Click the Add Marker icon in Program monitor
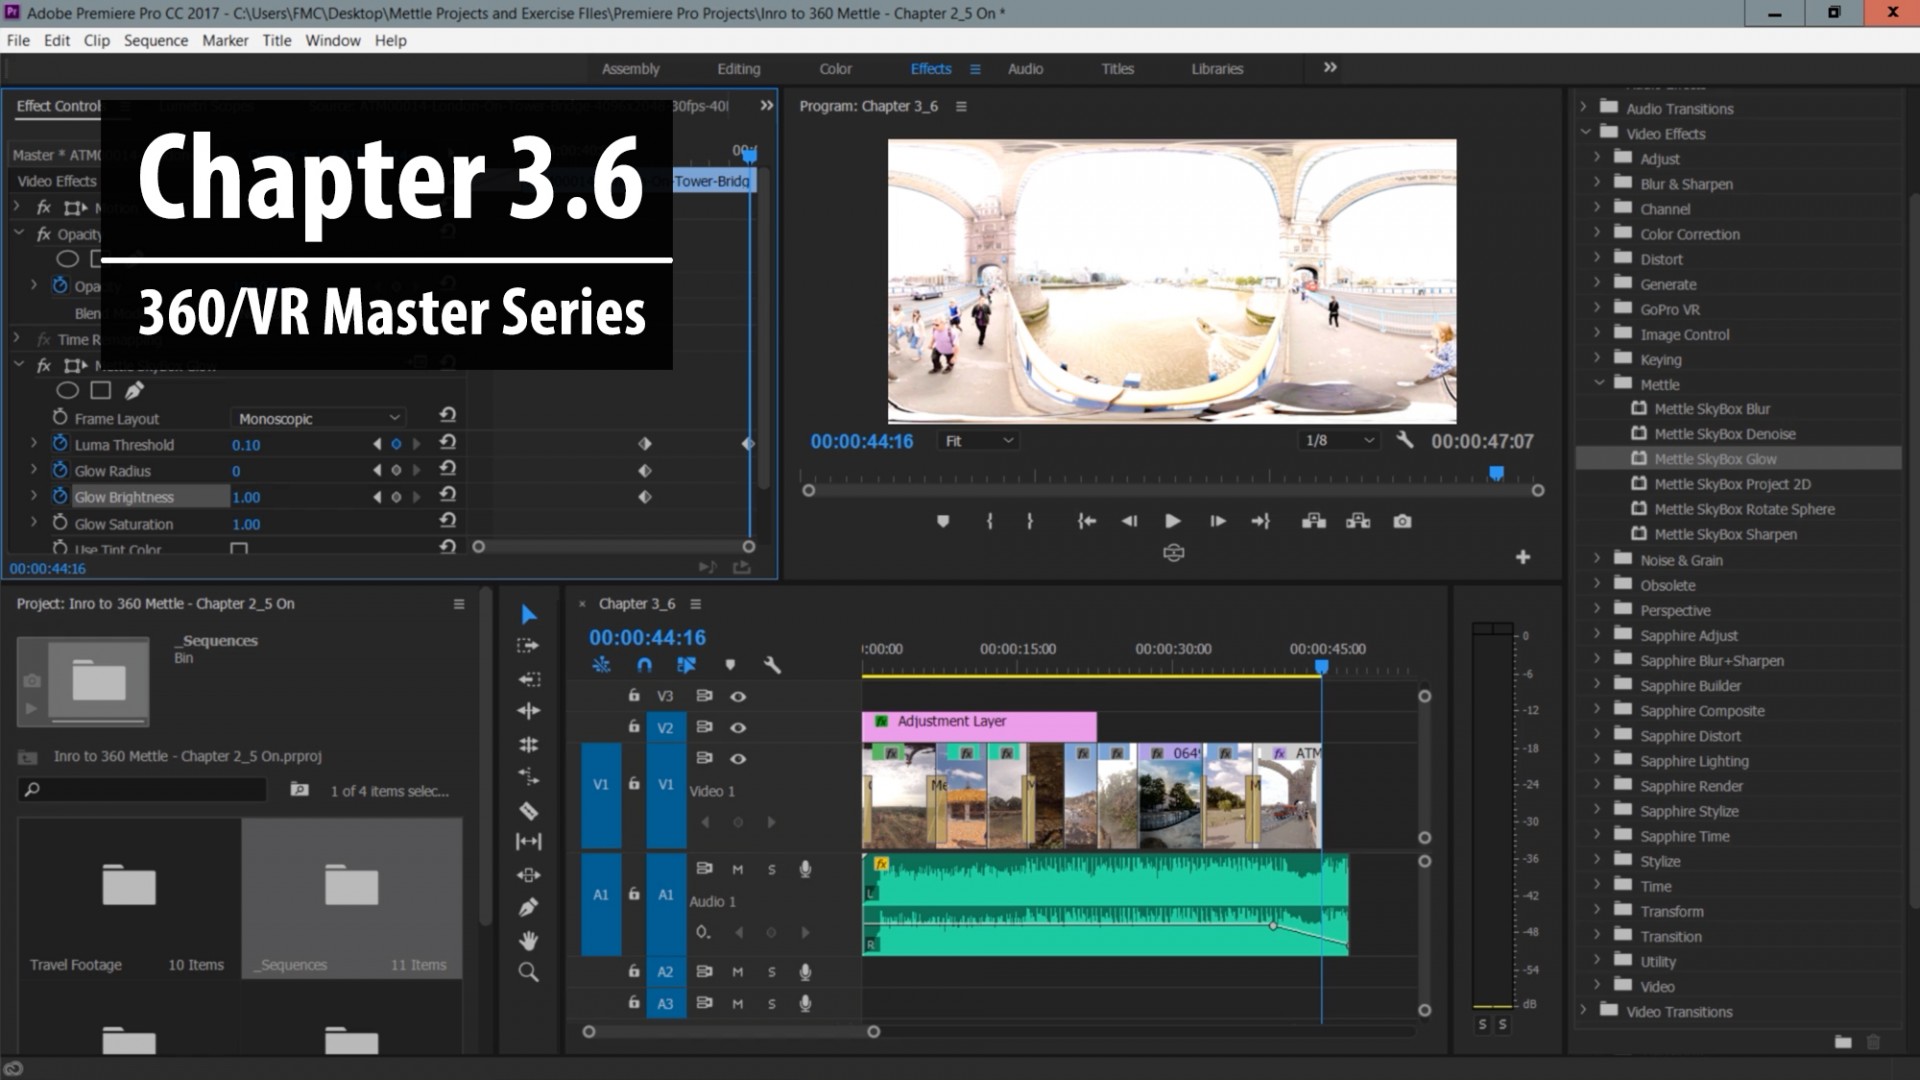The image size is (1920, 1080). 941,521
